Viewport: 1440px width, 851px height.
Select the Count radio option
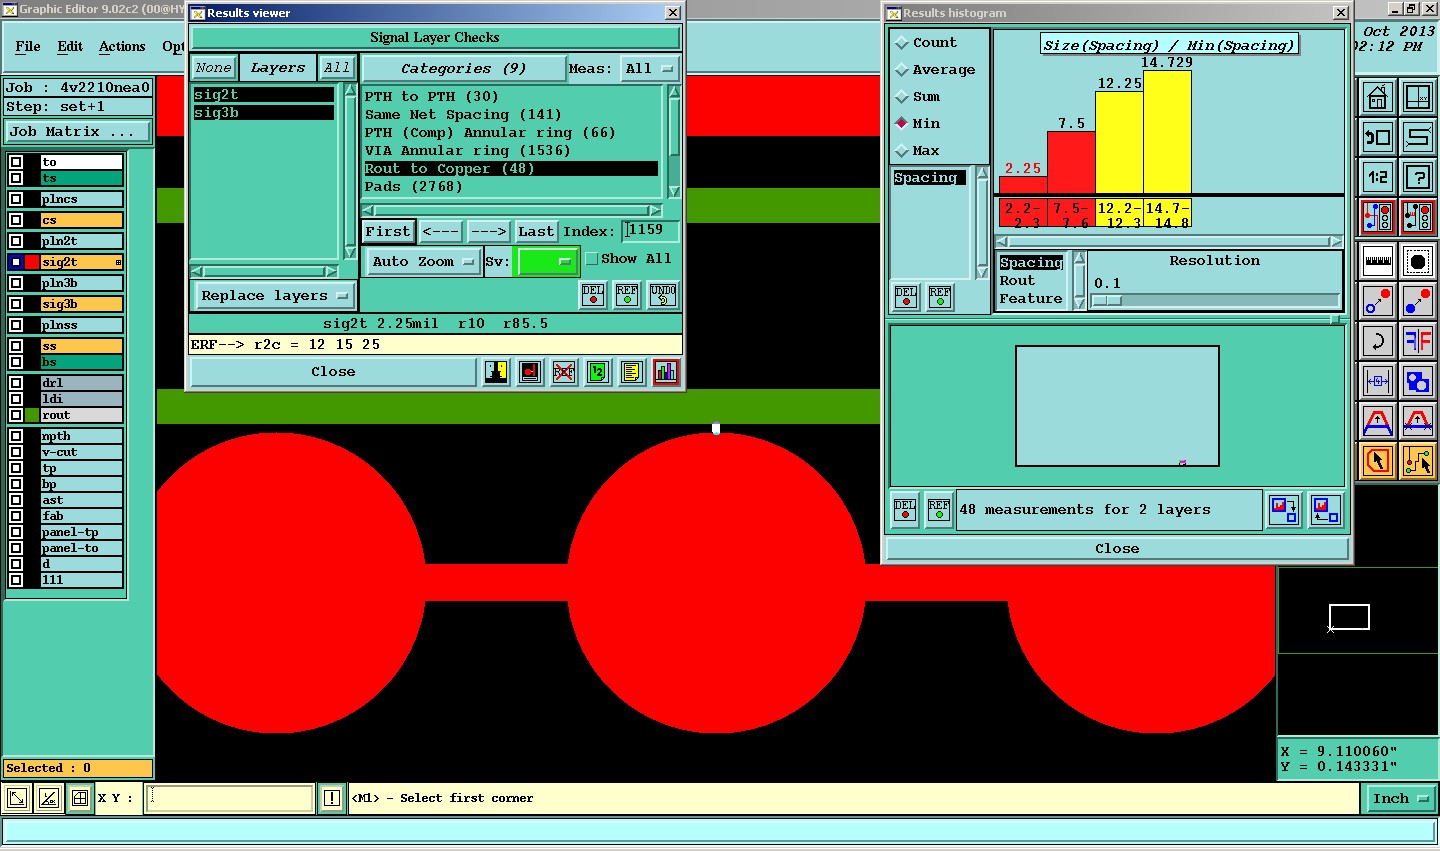tap(902, 43)
